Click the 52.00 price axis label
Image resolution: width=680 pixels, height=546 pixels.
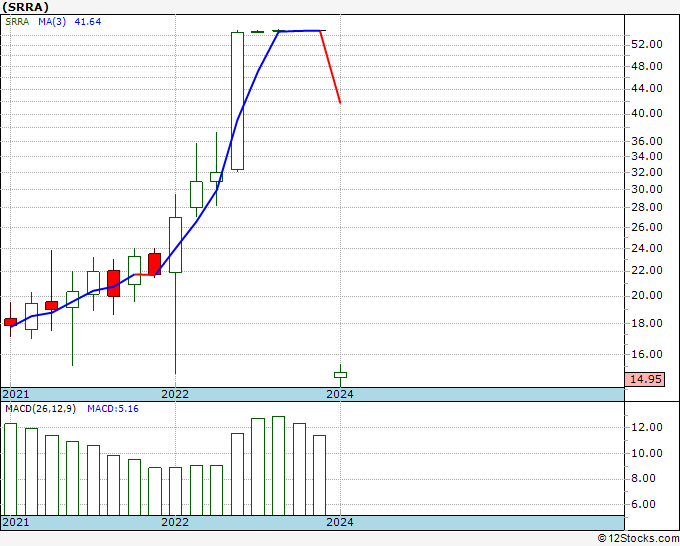tap(647, 44)
